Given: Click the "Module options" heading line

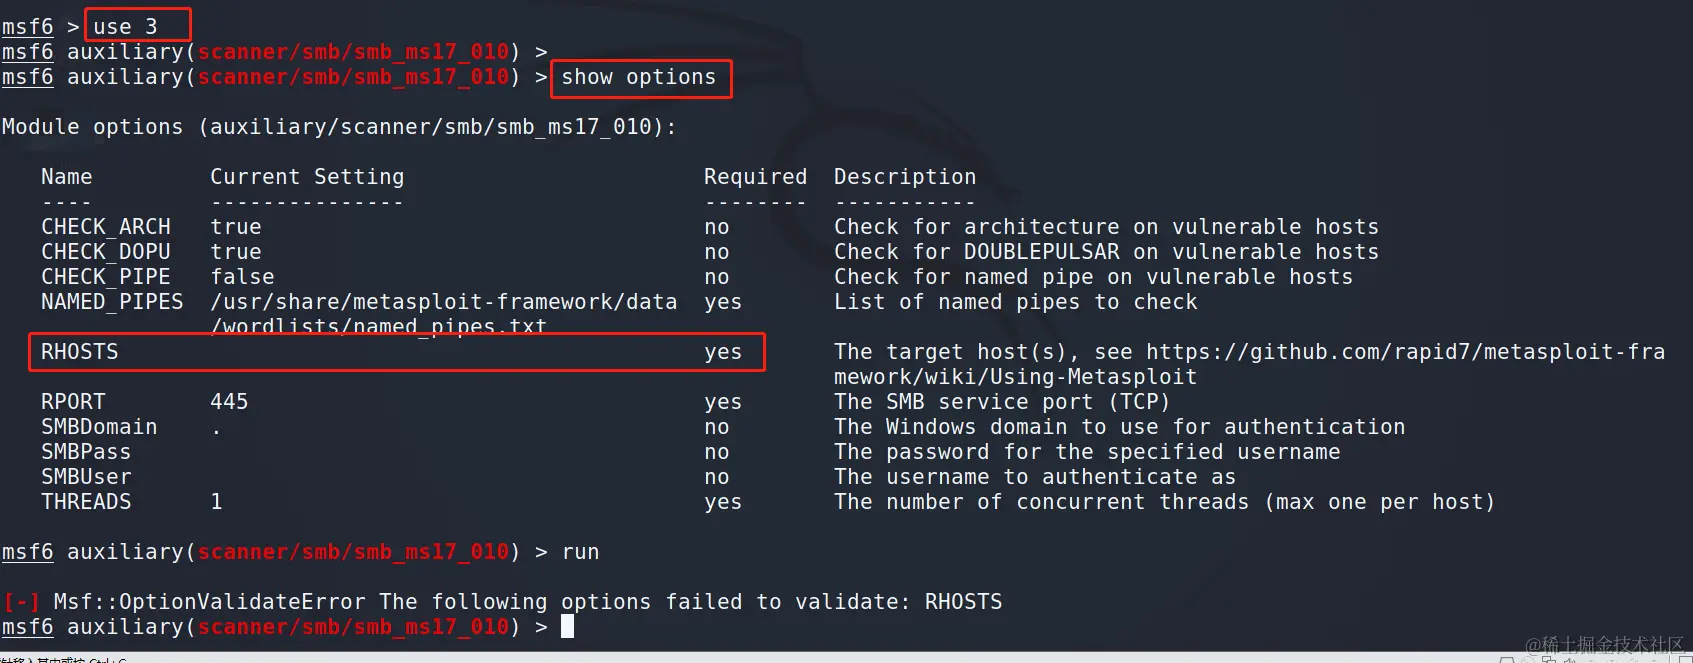Looking at the screenshot, I should click(x=339, y=127).
